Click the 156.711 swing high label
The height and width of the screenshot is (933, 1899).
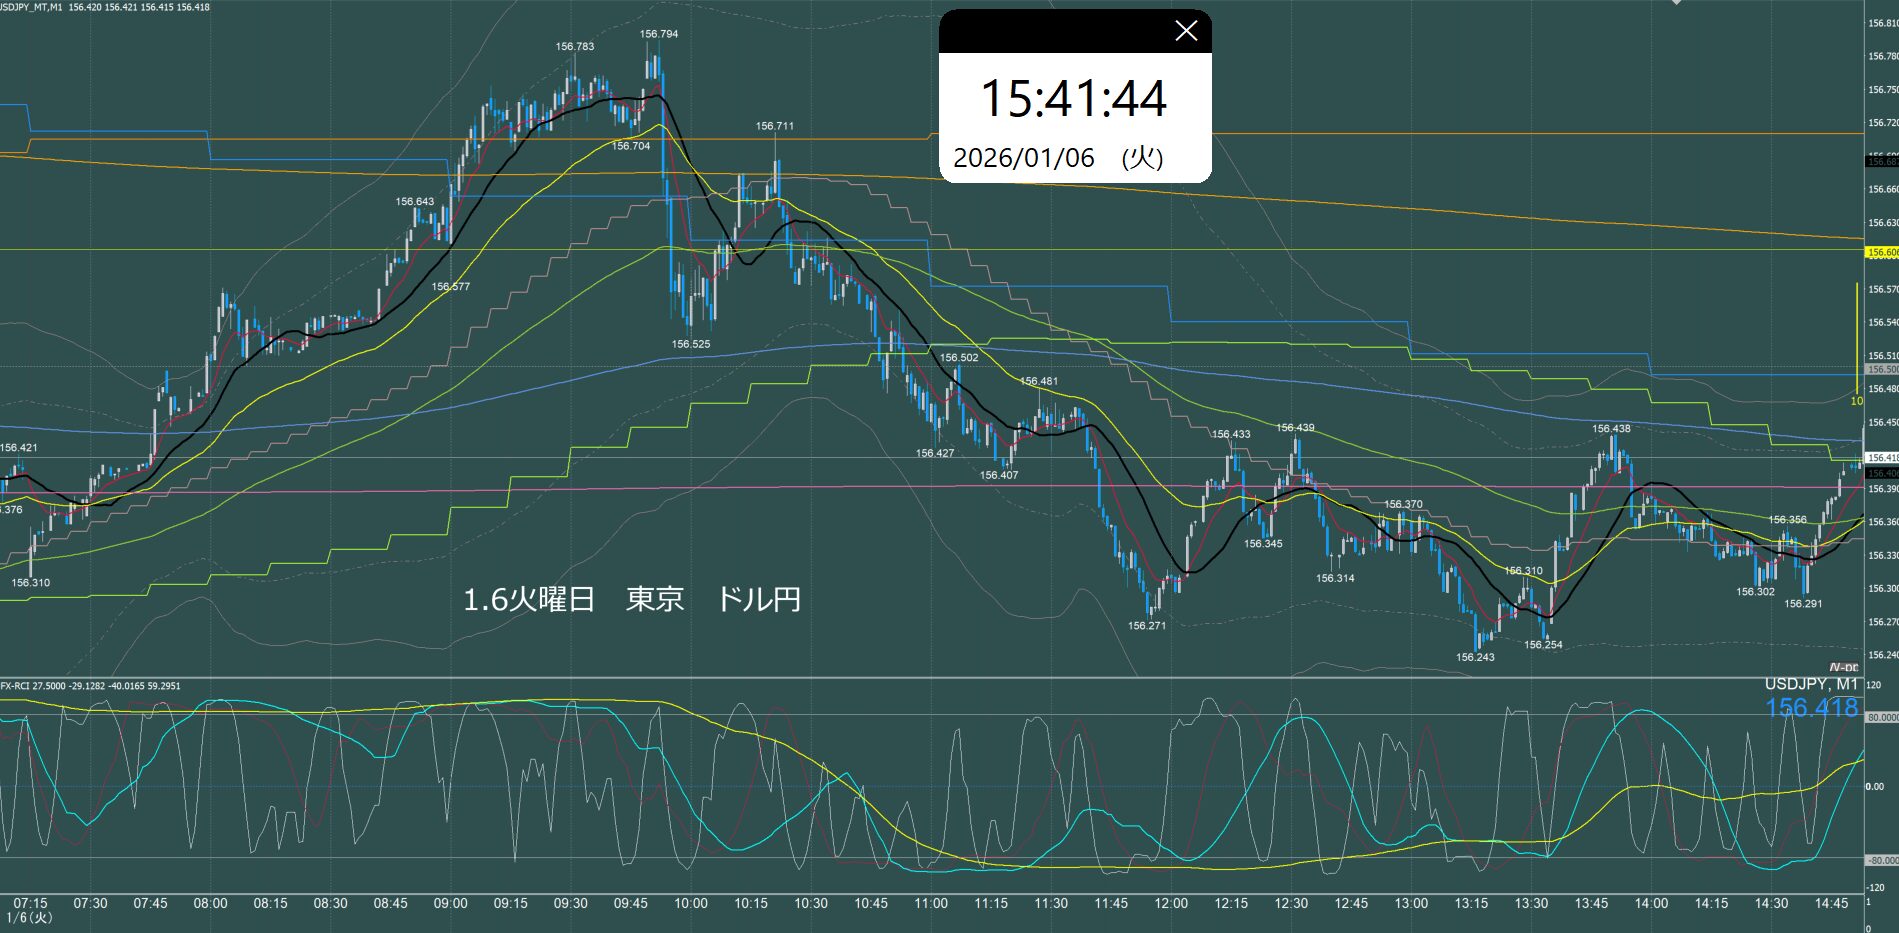click(x=775, y=126)
